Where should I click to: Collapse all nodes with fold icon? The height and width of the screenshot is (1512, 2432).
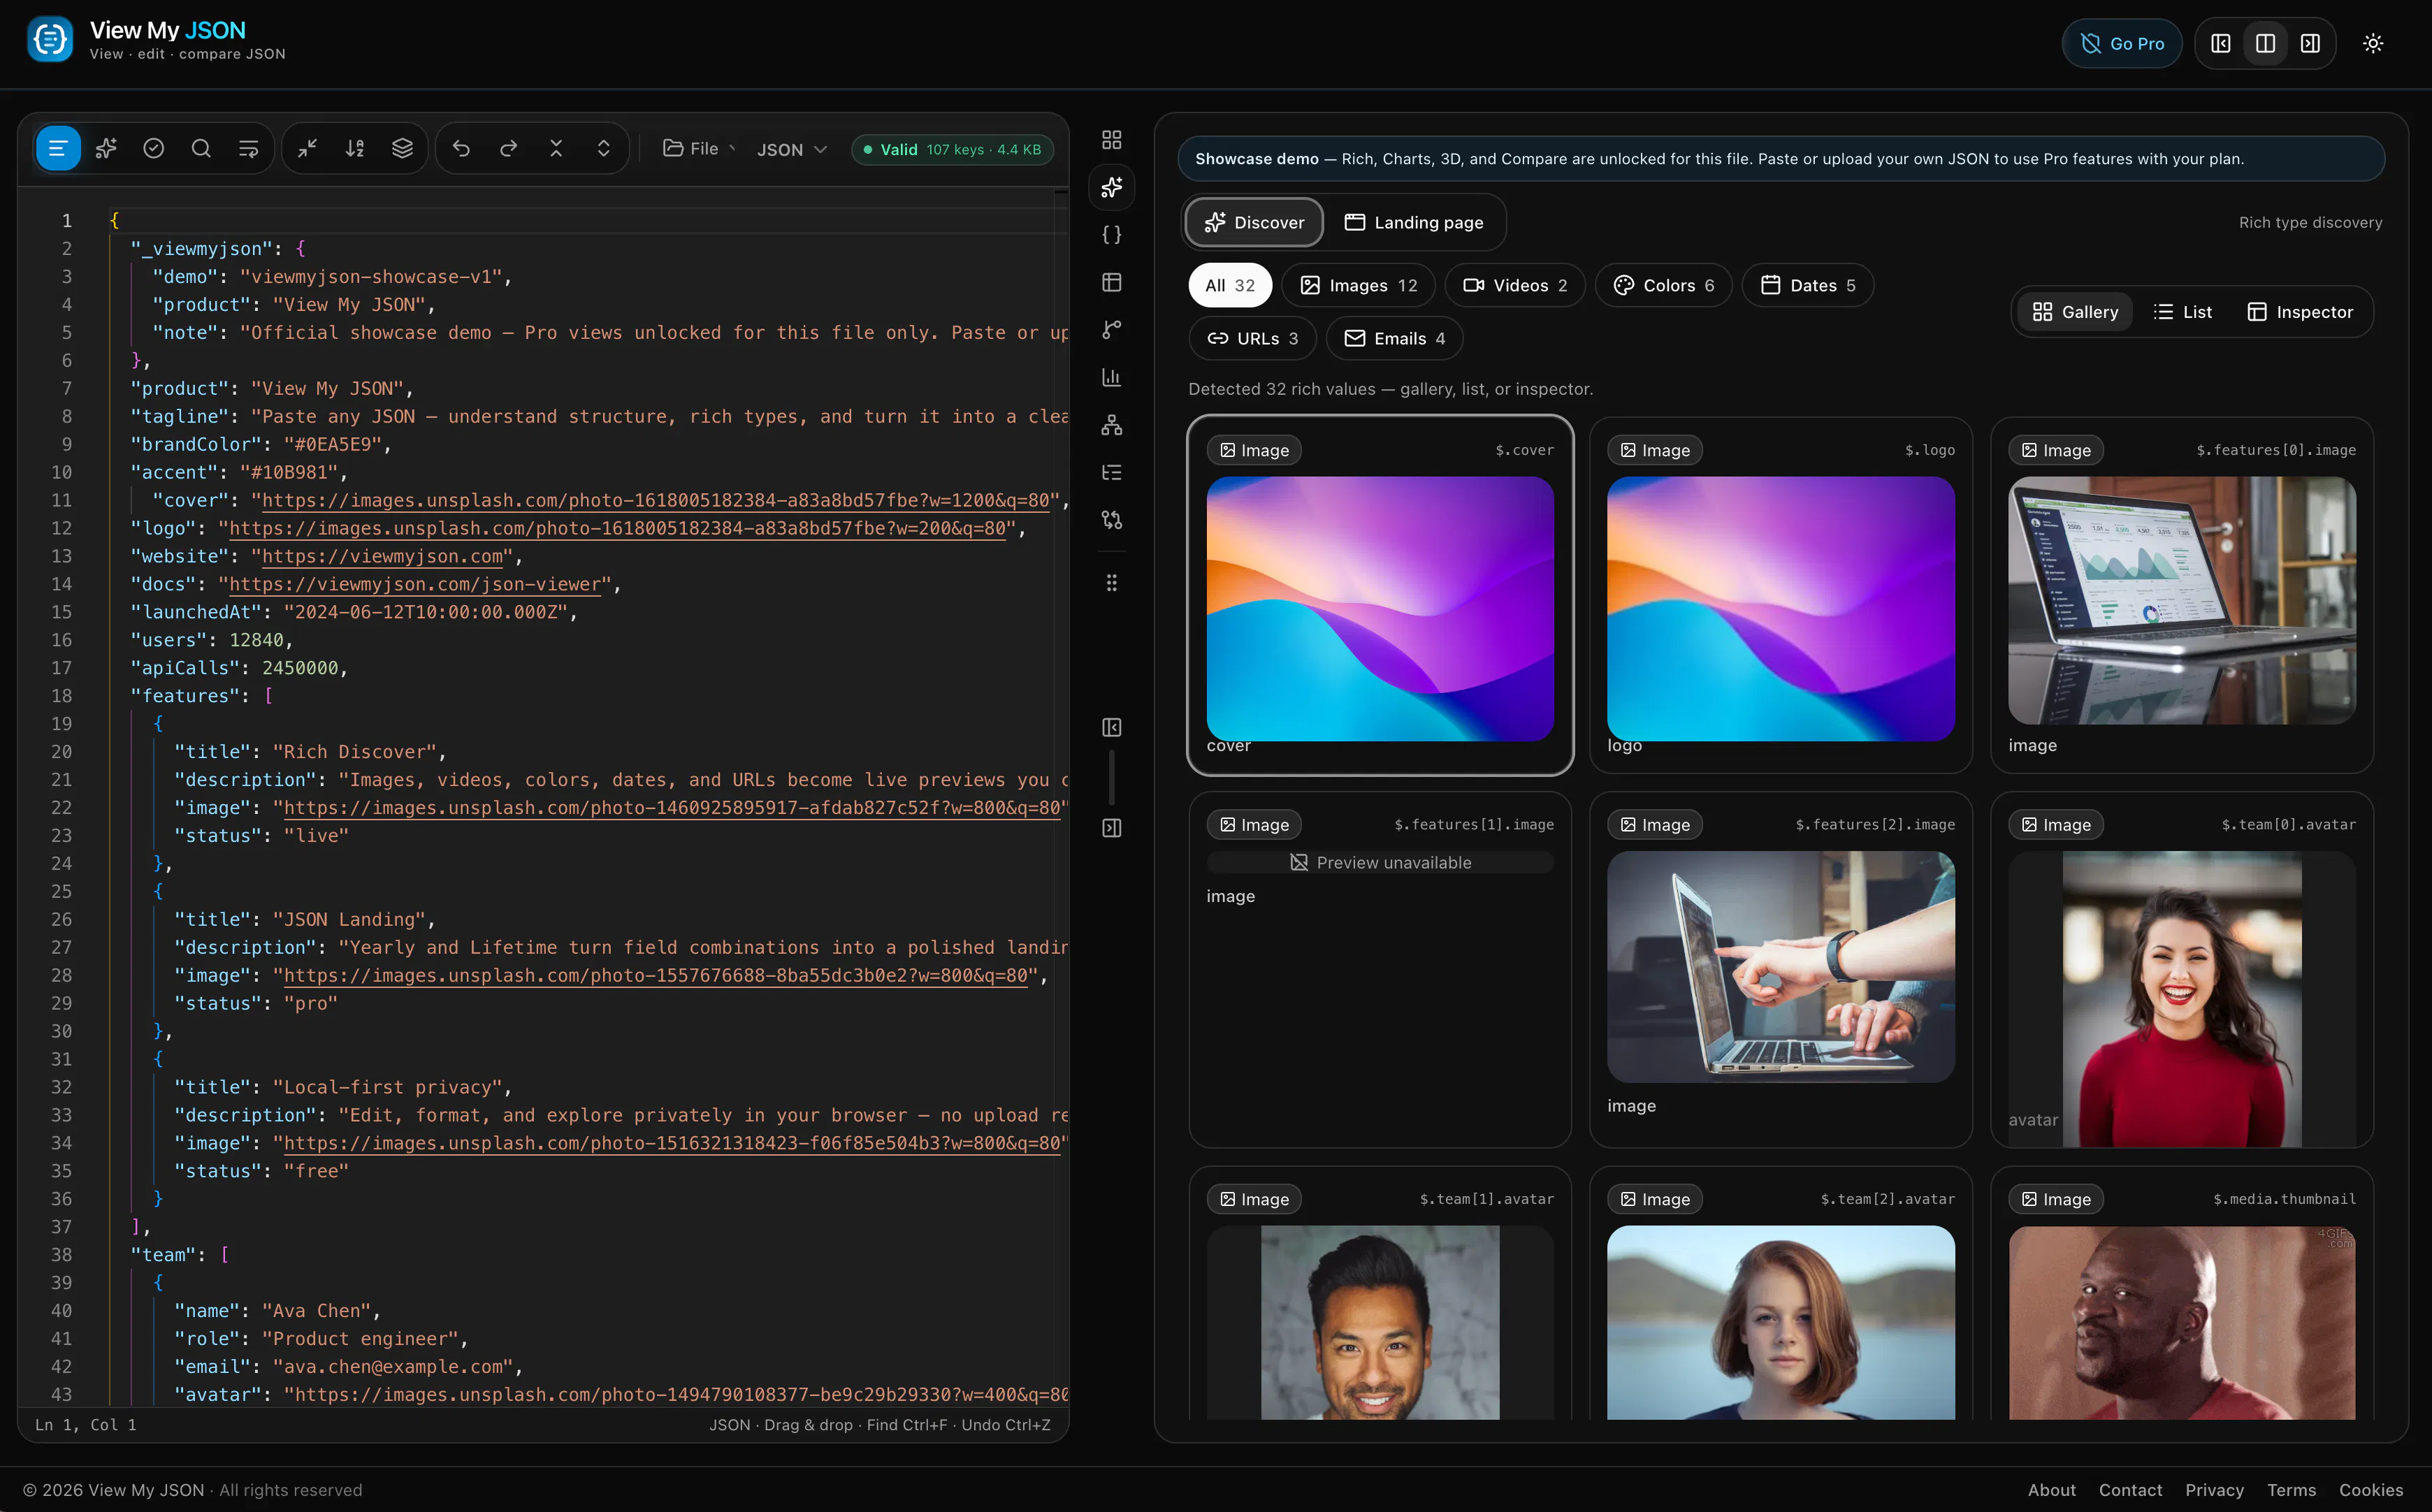coord(556,149)
